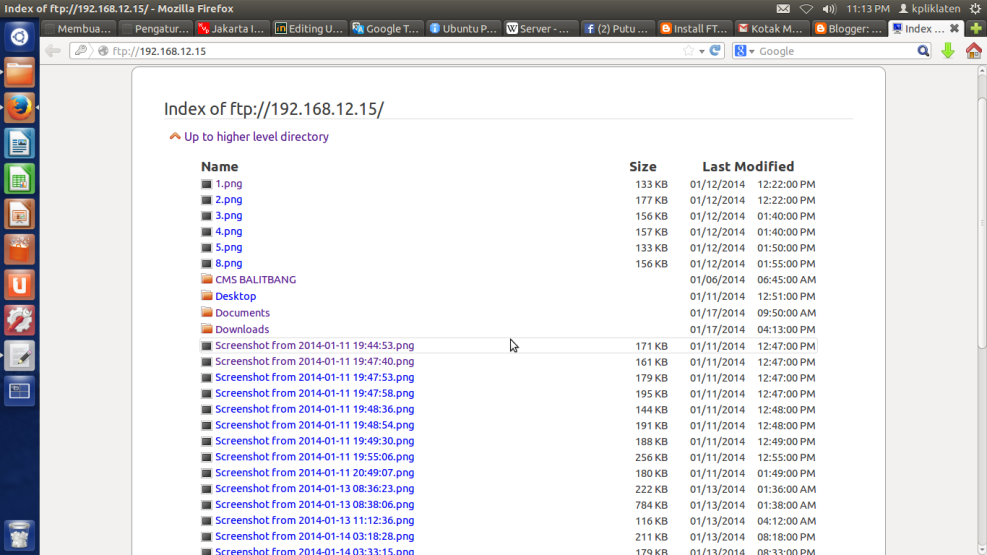Open the search engine selector dropdown
987x555 pixels.
[x=745, y=51]
